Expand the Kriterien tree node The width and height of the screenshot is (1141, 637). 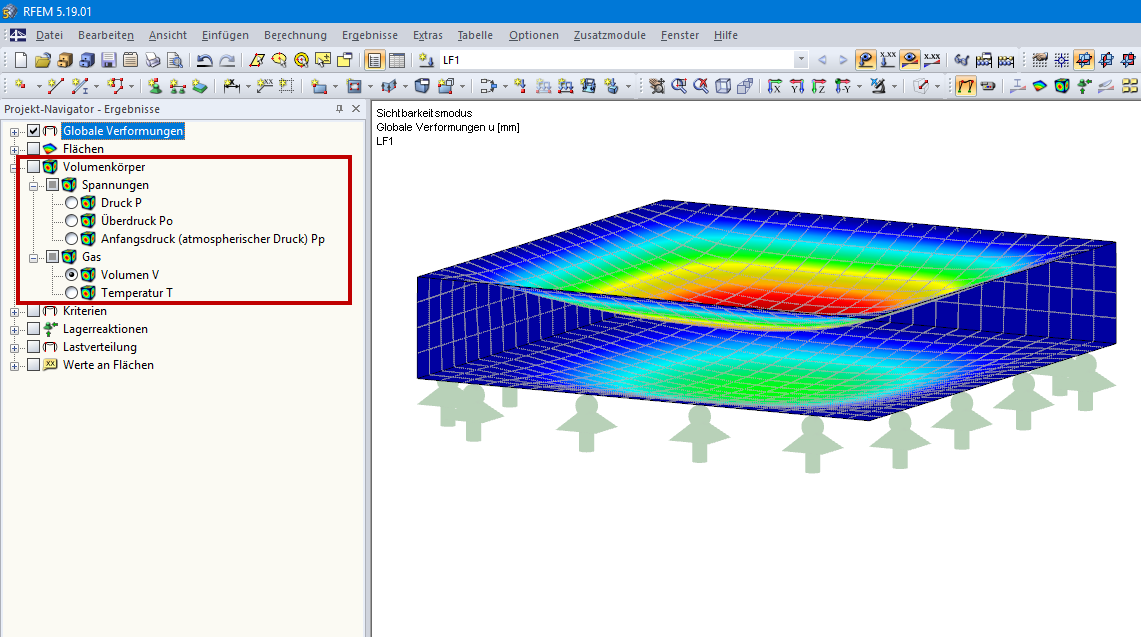click(x=14, y=312)
